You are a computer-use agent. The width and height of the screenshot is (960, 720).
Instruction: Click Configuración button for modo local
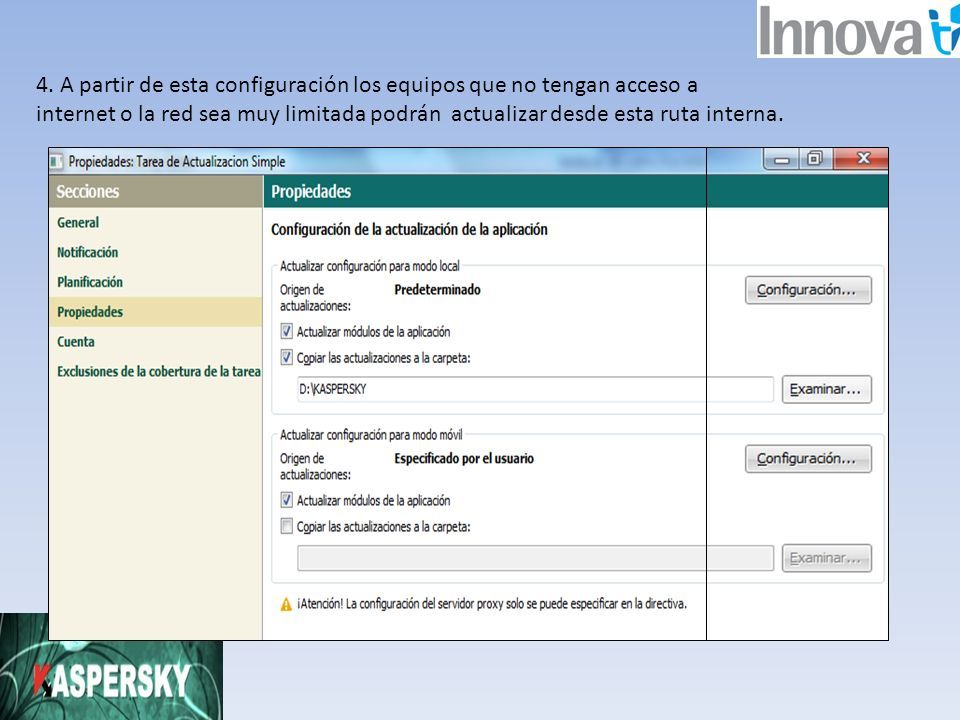808,290
